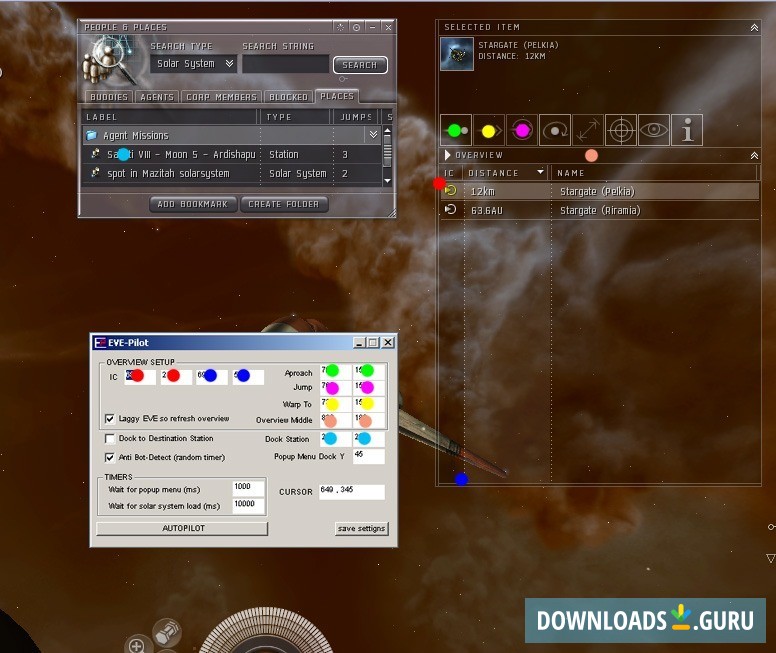The height and width of the screenshot is (653, 776).
Task: Toggle Laggy EVE so refresh overview checkbox
Action: [110, 419]
